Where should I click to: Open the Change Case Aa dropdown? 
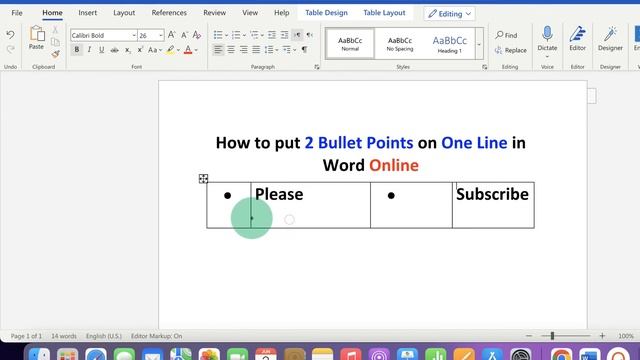click(155, 50)
